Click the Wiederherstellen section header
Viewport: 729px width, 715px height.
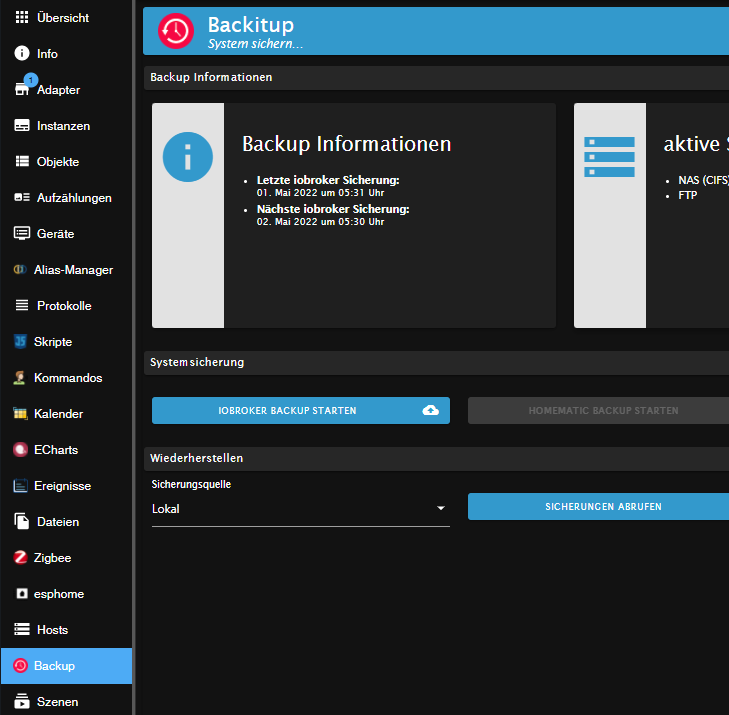tap(436, 458)
